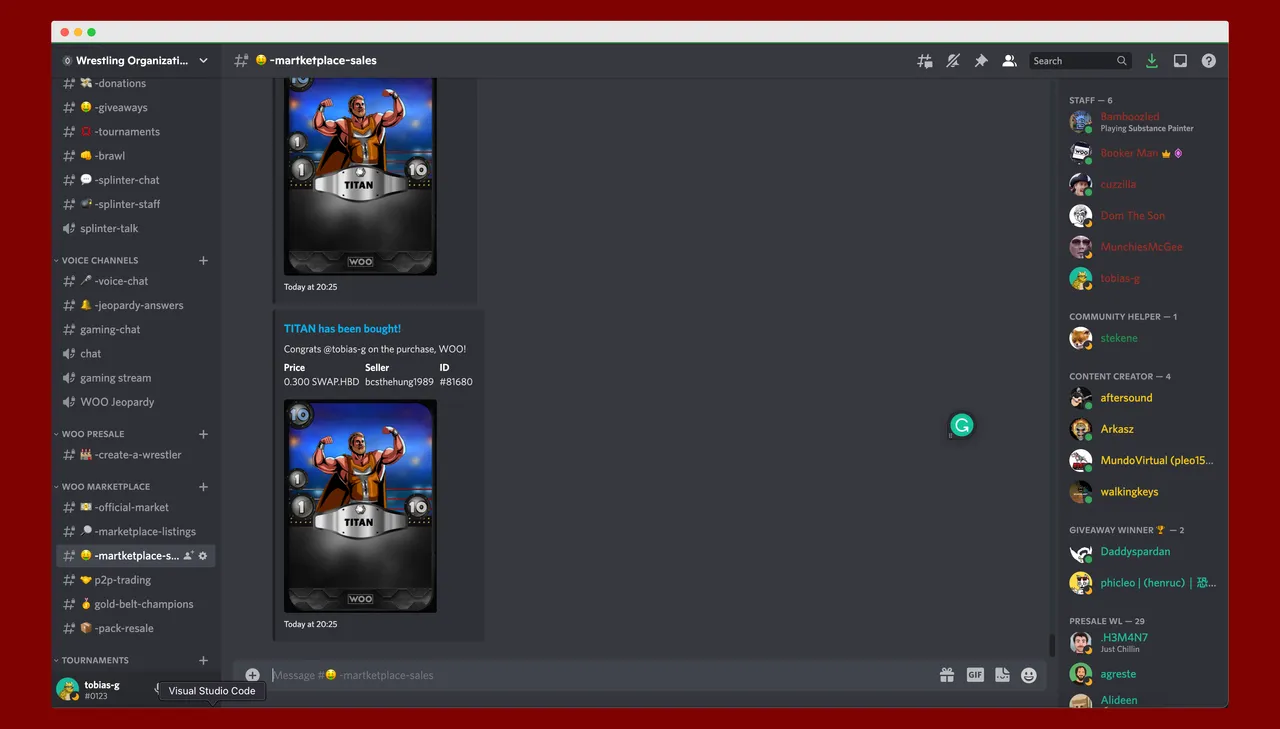
Task: Toggle the notification bell mute icon
Action: (953, 61)
